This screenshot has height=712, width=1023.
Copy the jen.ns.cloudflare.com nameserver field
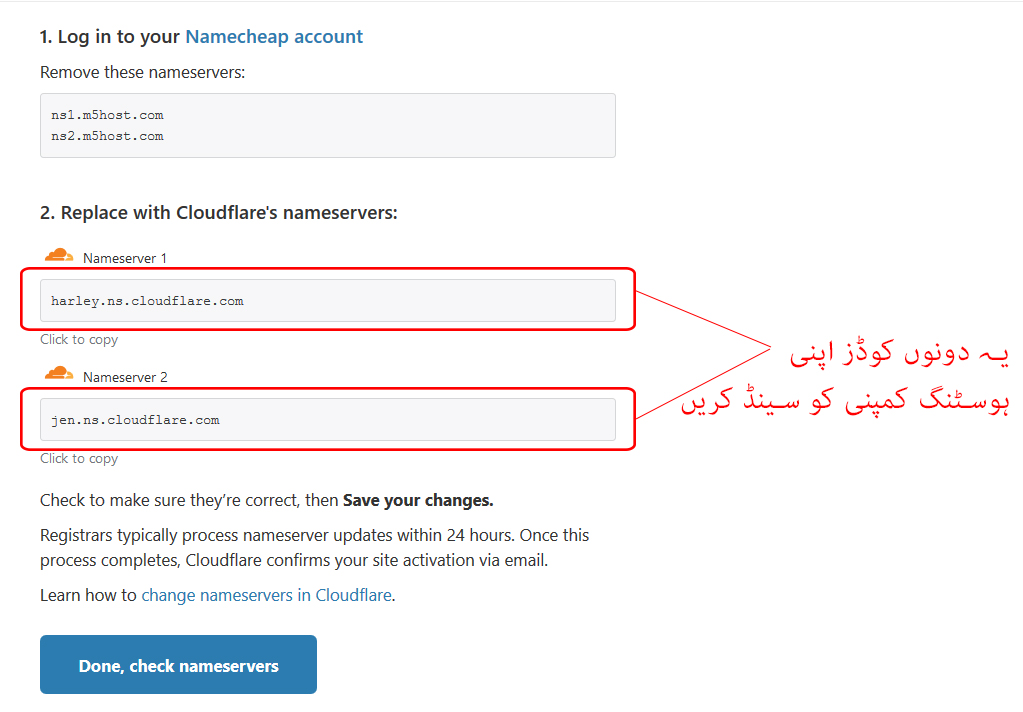[x=328, y=420]
